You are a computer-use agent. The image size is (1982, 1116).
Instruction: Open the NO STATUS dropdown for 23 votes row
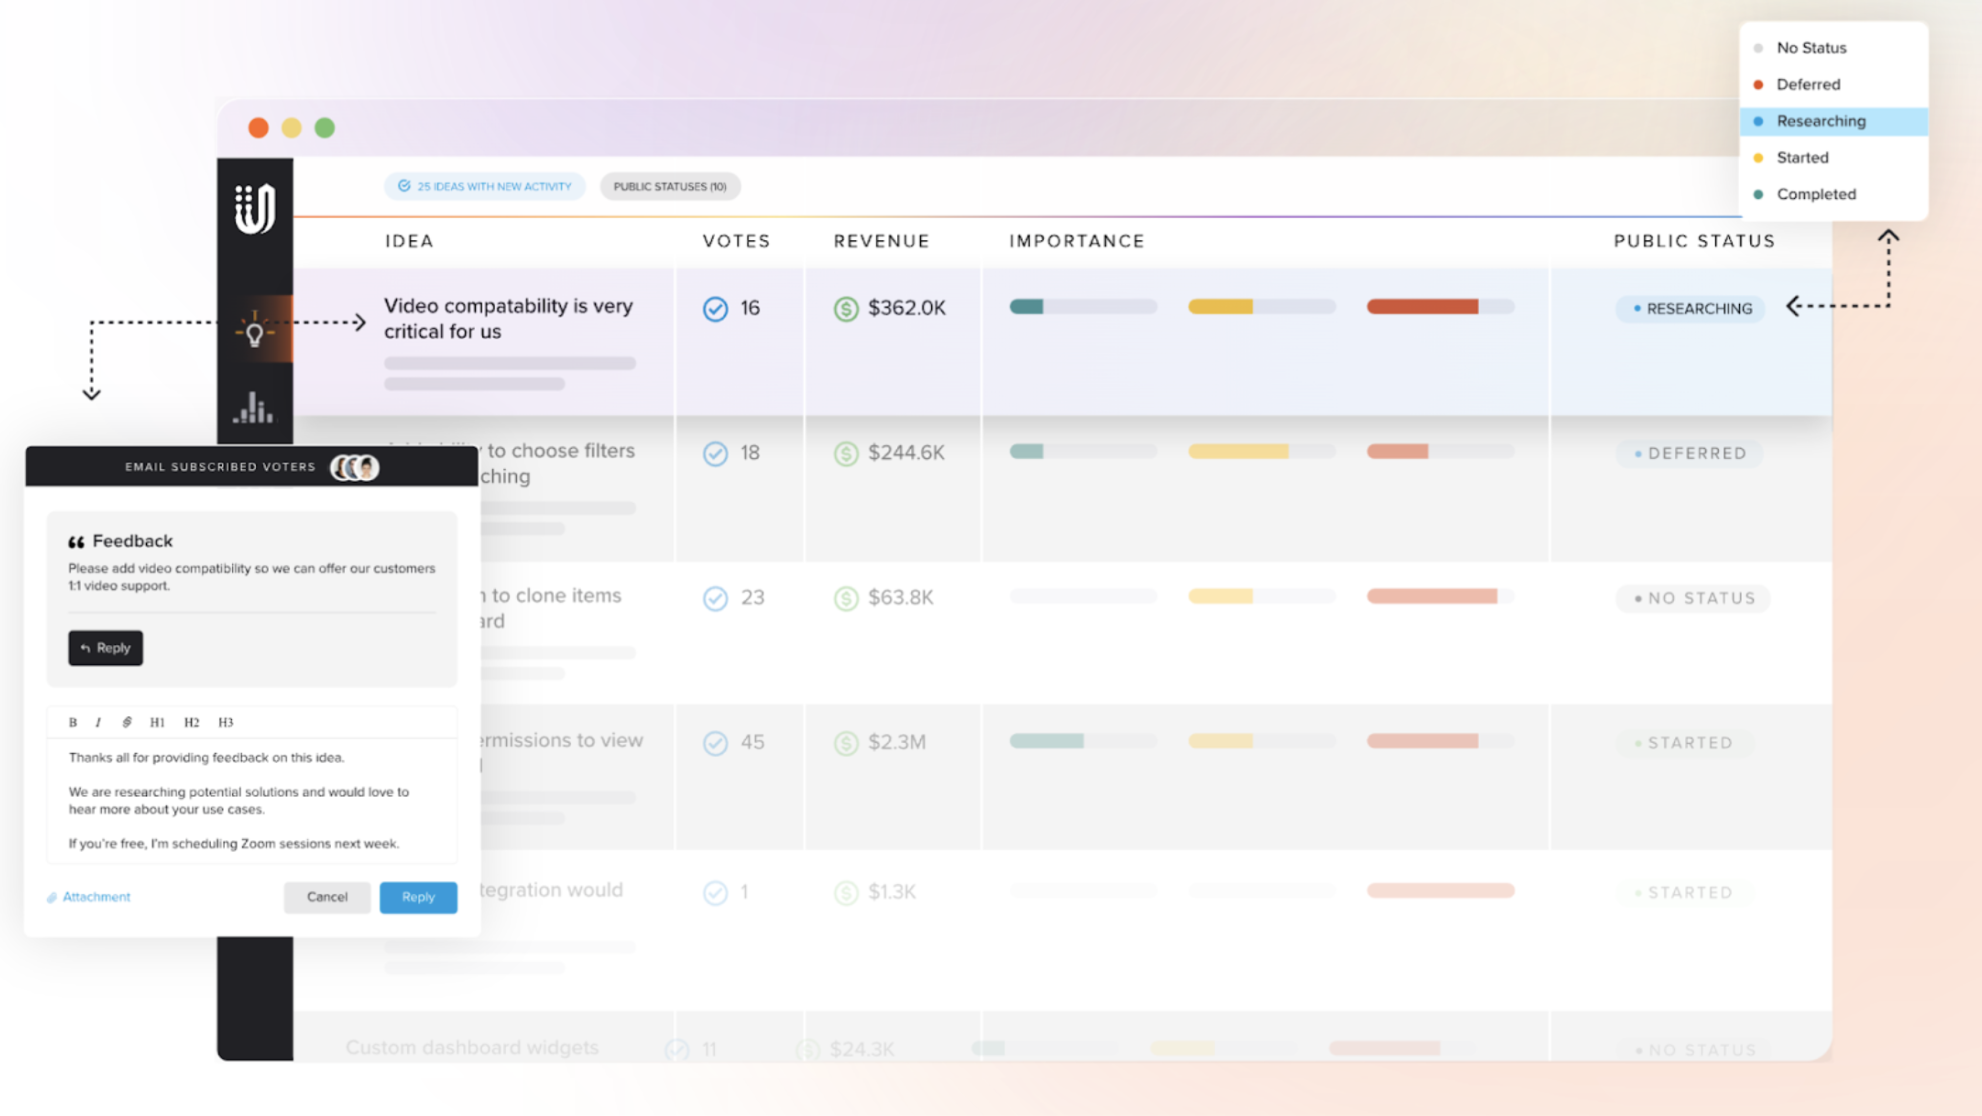pyautogui.click(x=1694, y=598)
